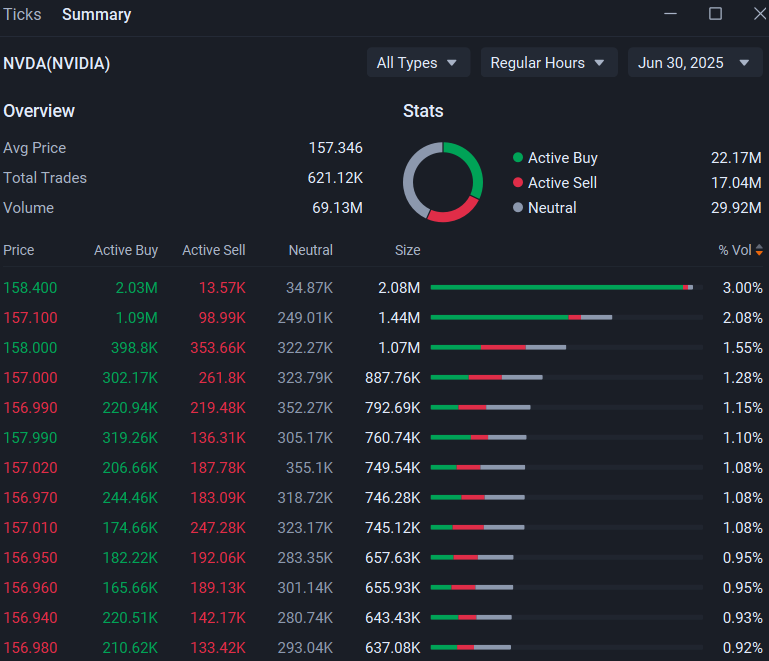Open the All Types dropdown
Viewport: 769px width, 661px height.
pos(418,63)
